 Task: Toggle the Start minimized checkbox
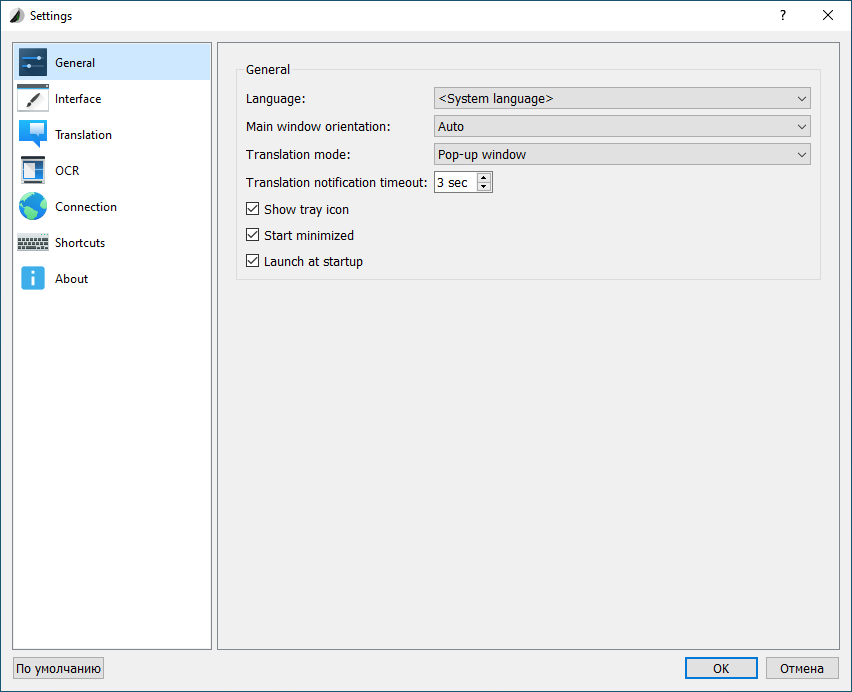tap(253, 236)
